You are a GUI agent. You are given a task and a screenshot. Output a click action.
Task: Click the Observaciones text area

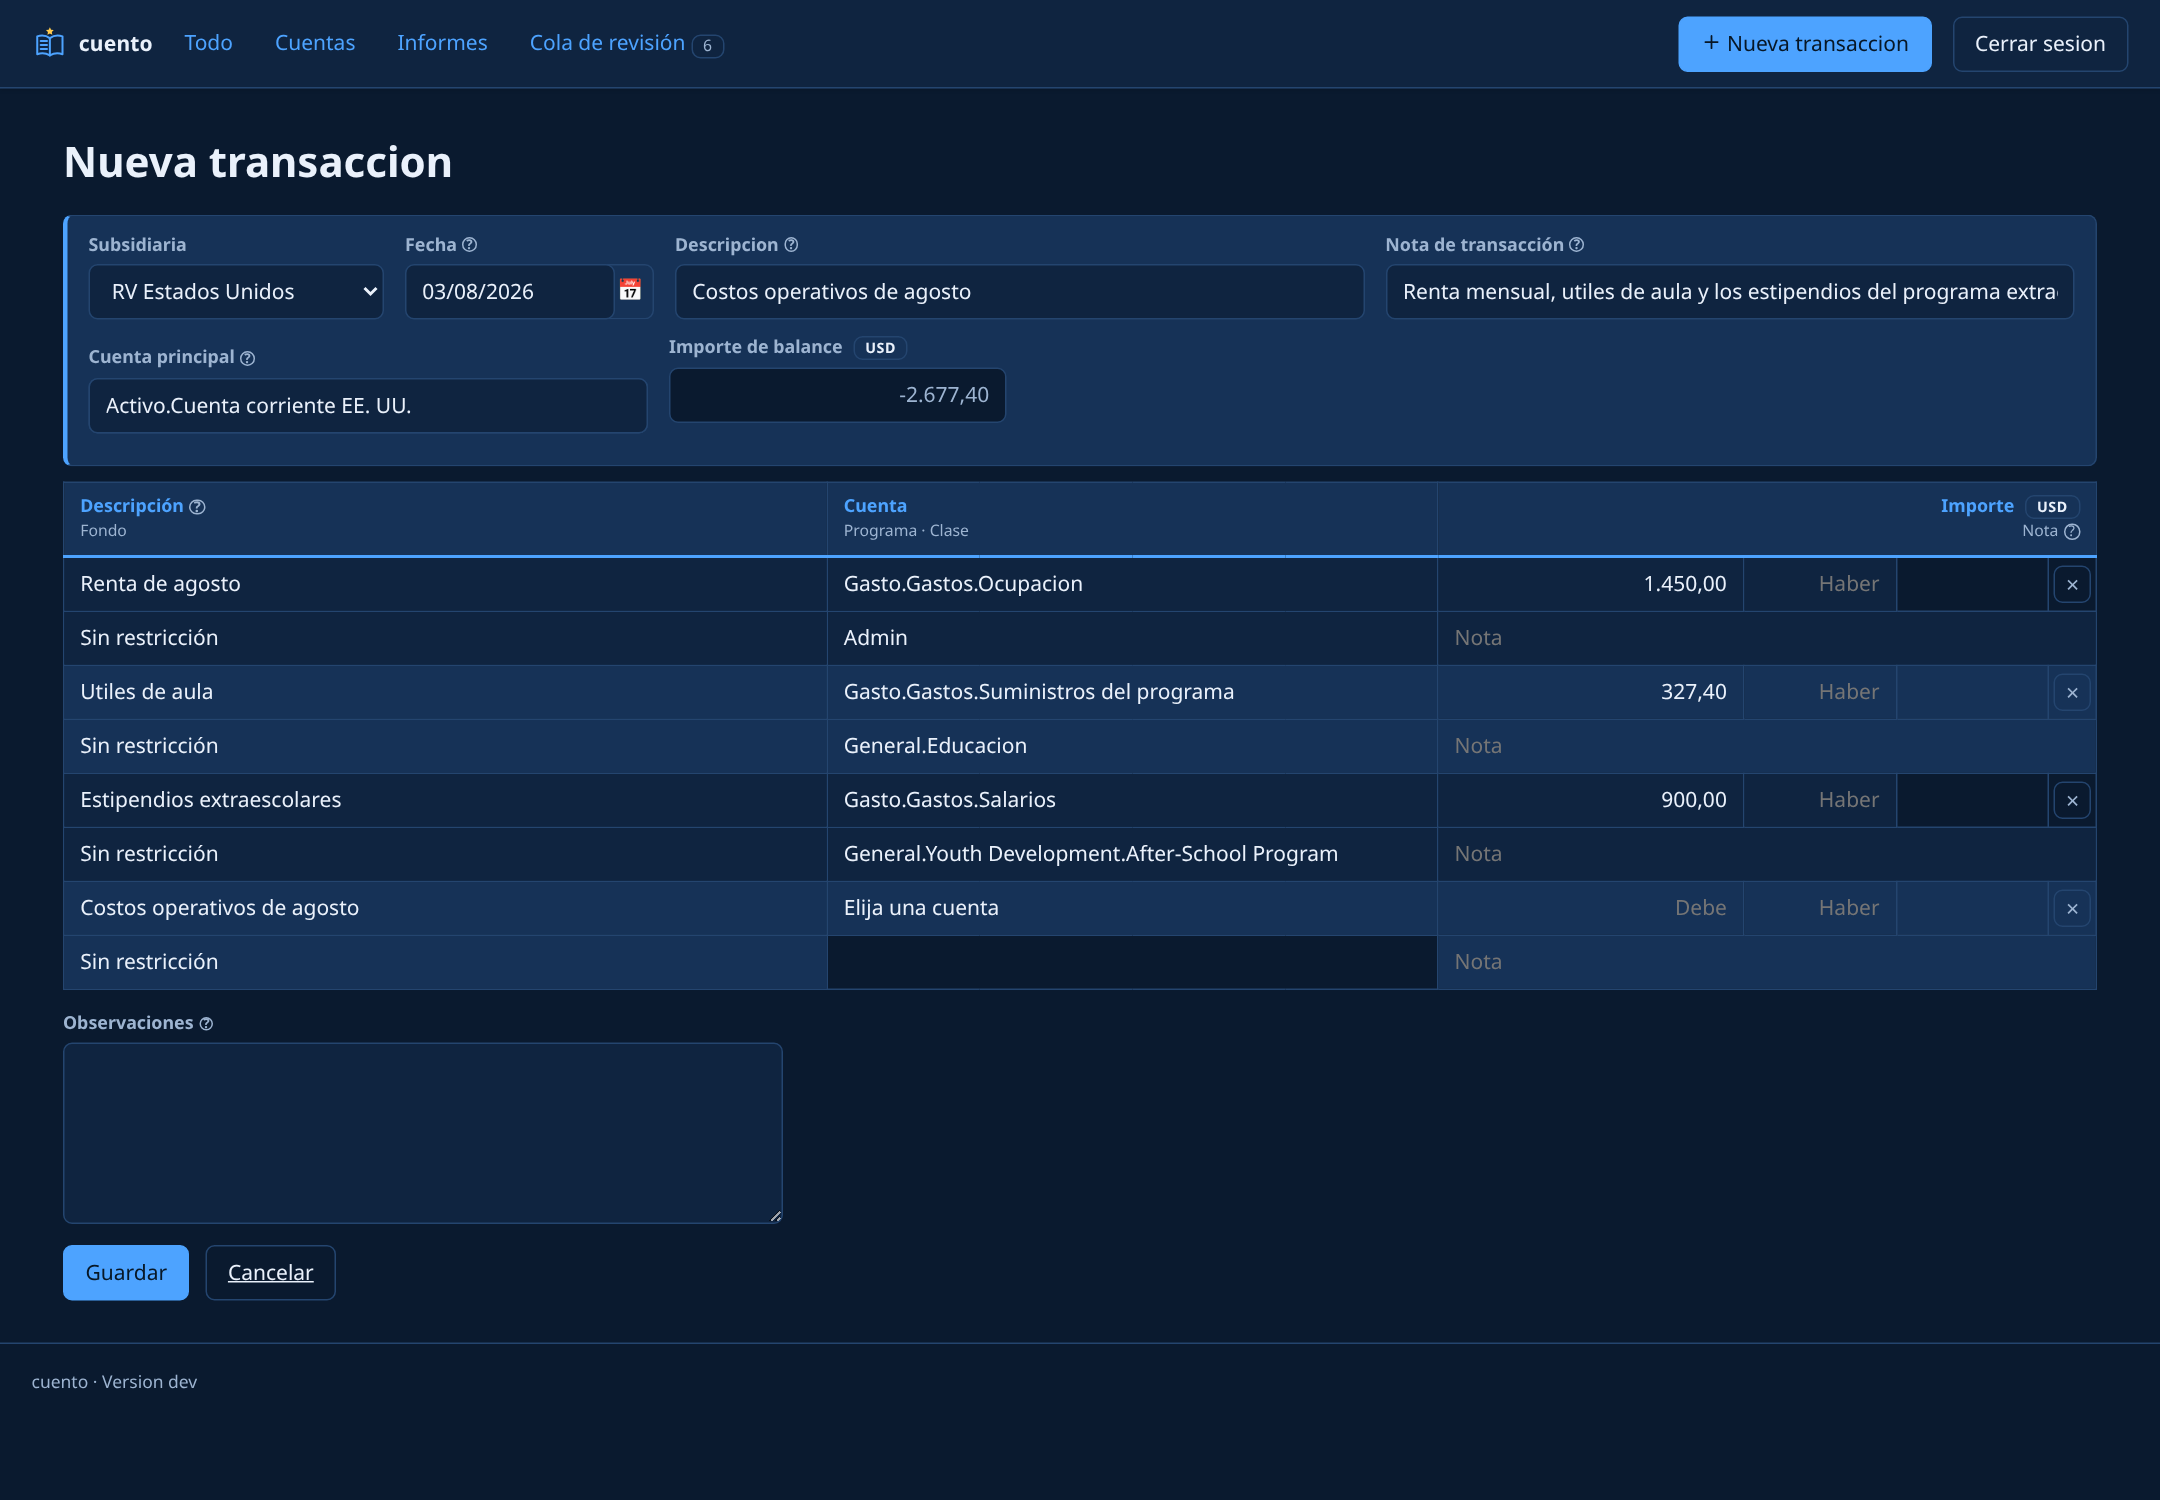(x=422, y=1133)
